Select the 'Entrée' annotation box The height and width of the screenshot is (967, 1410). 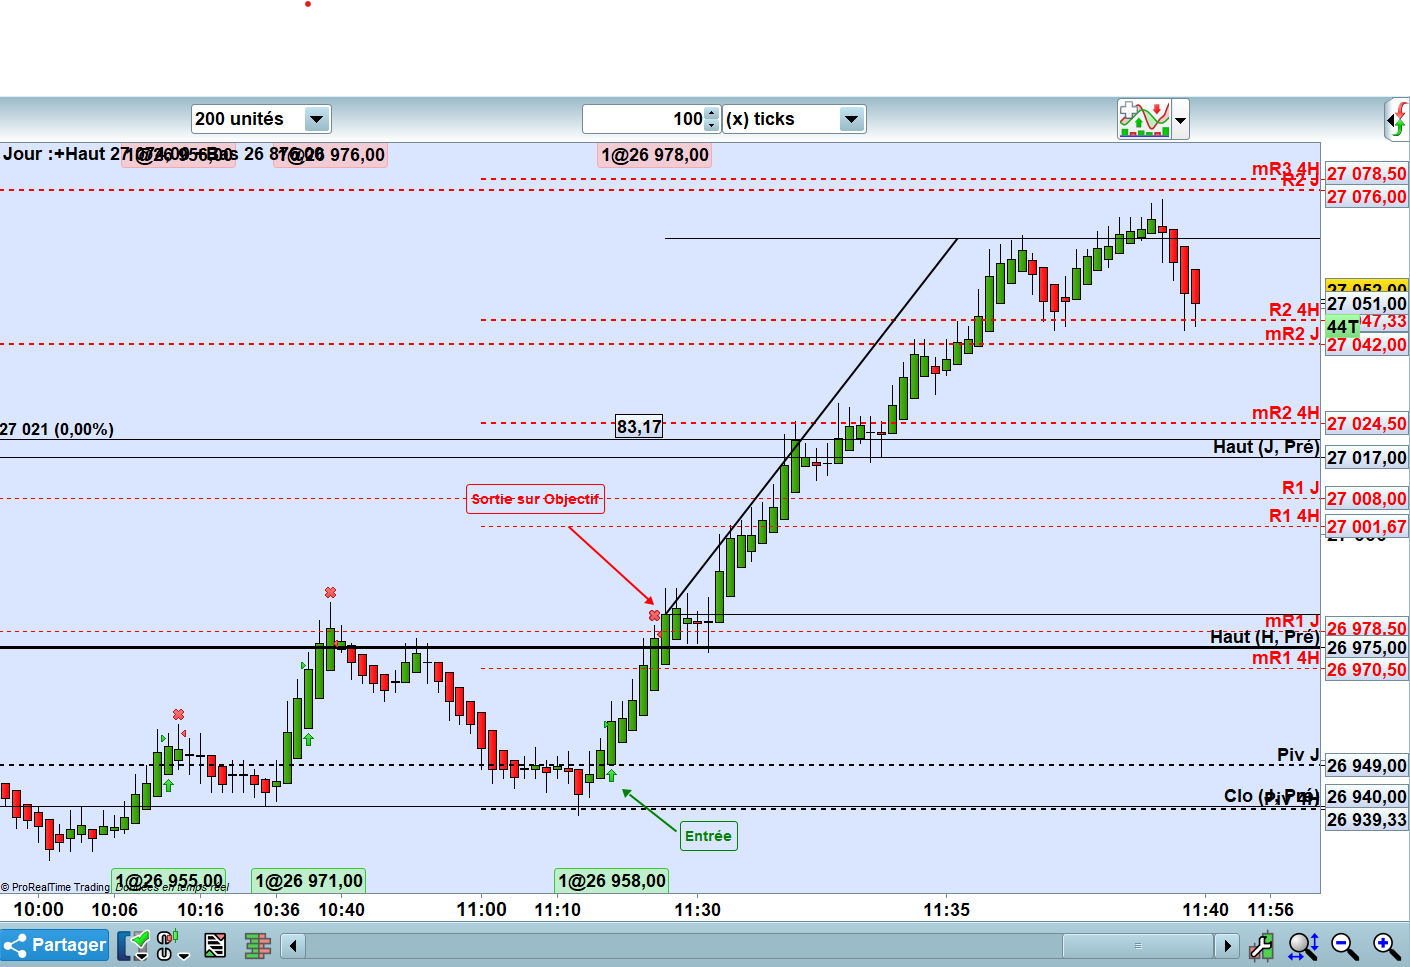tap(708, 836)
